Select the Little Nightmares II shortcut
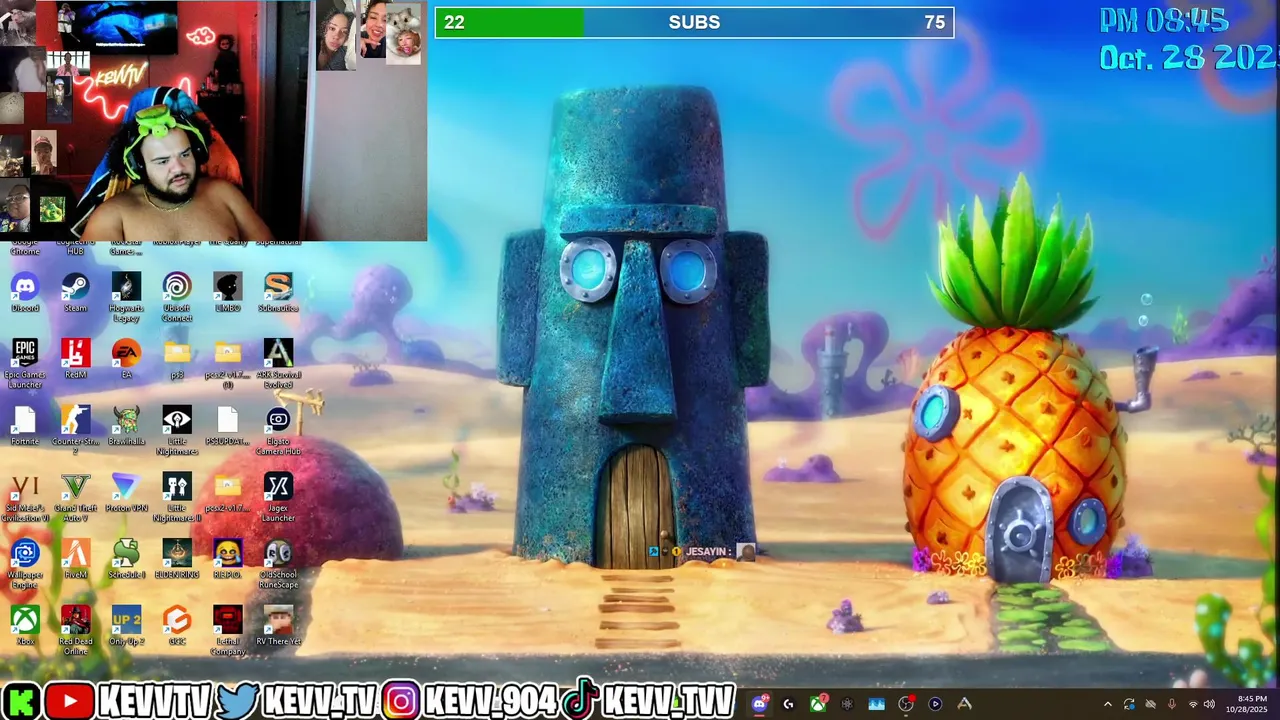 (x=177, y=498)
